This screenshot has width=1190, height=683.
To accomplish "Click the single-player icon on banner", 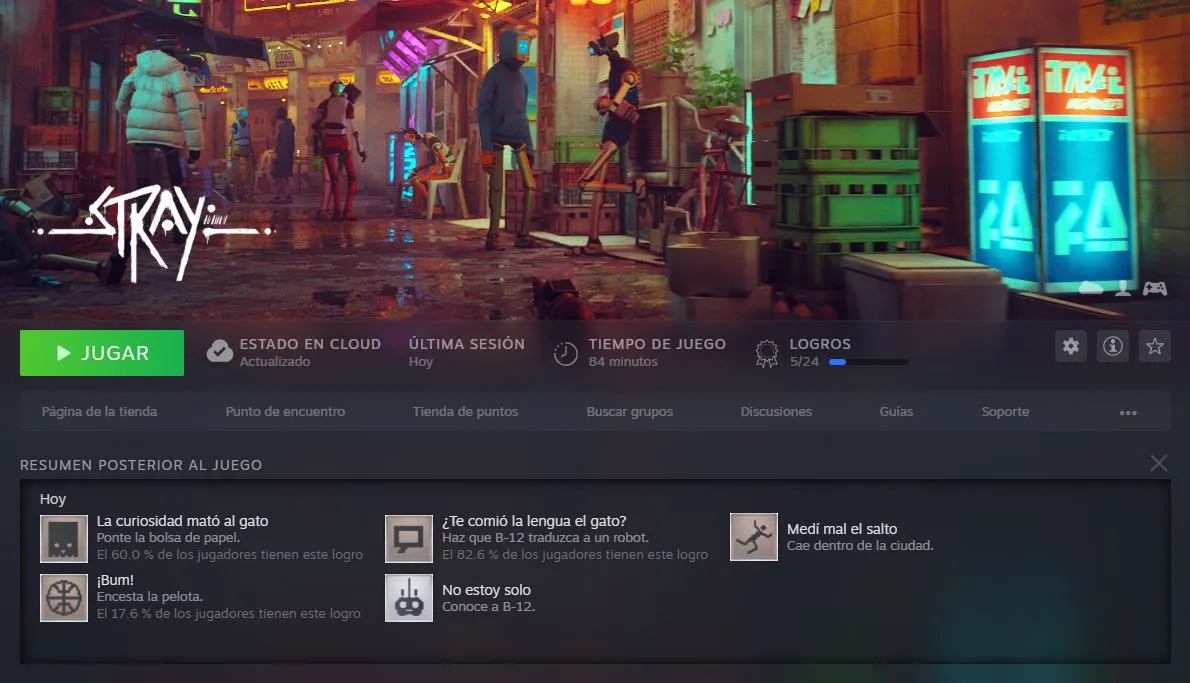I will click(x=1123, y=288).
